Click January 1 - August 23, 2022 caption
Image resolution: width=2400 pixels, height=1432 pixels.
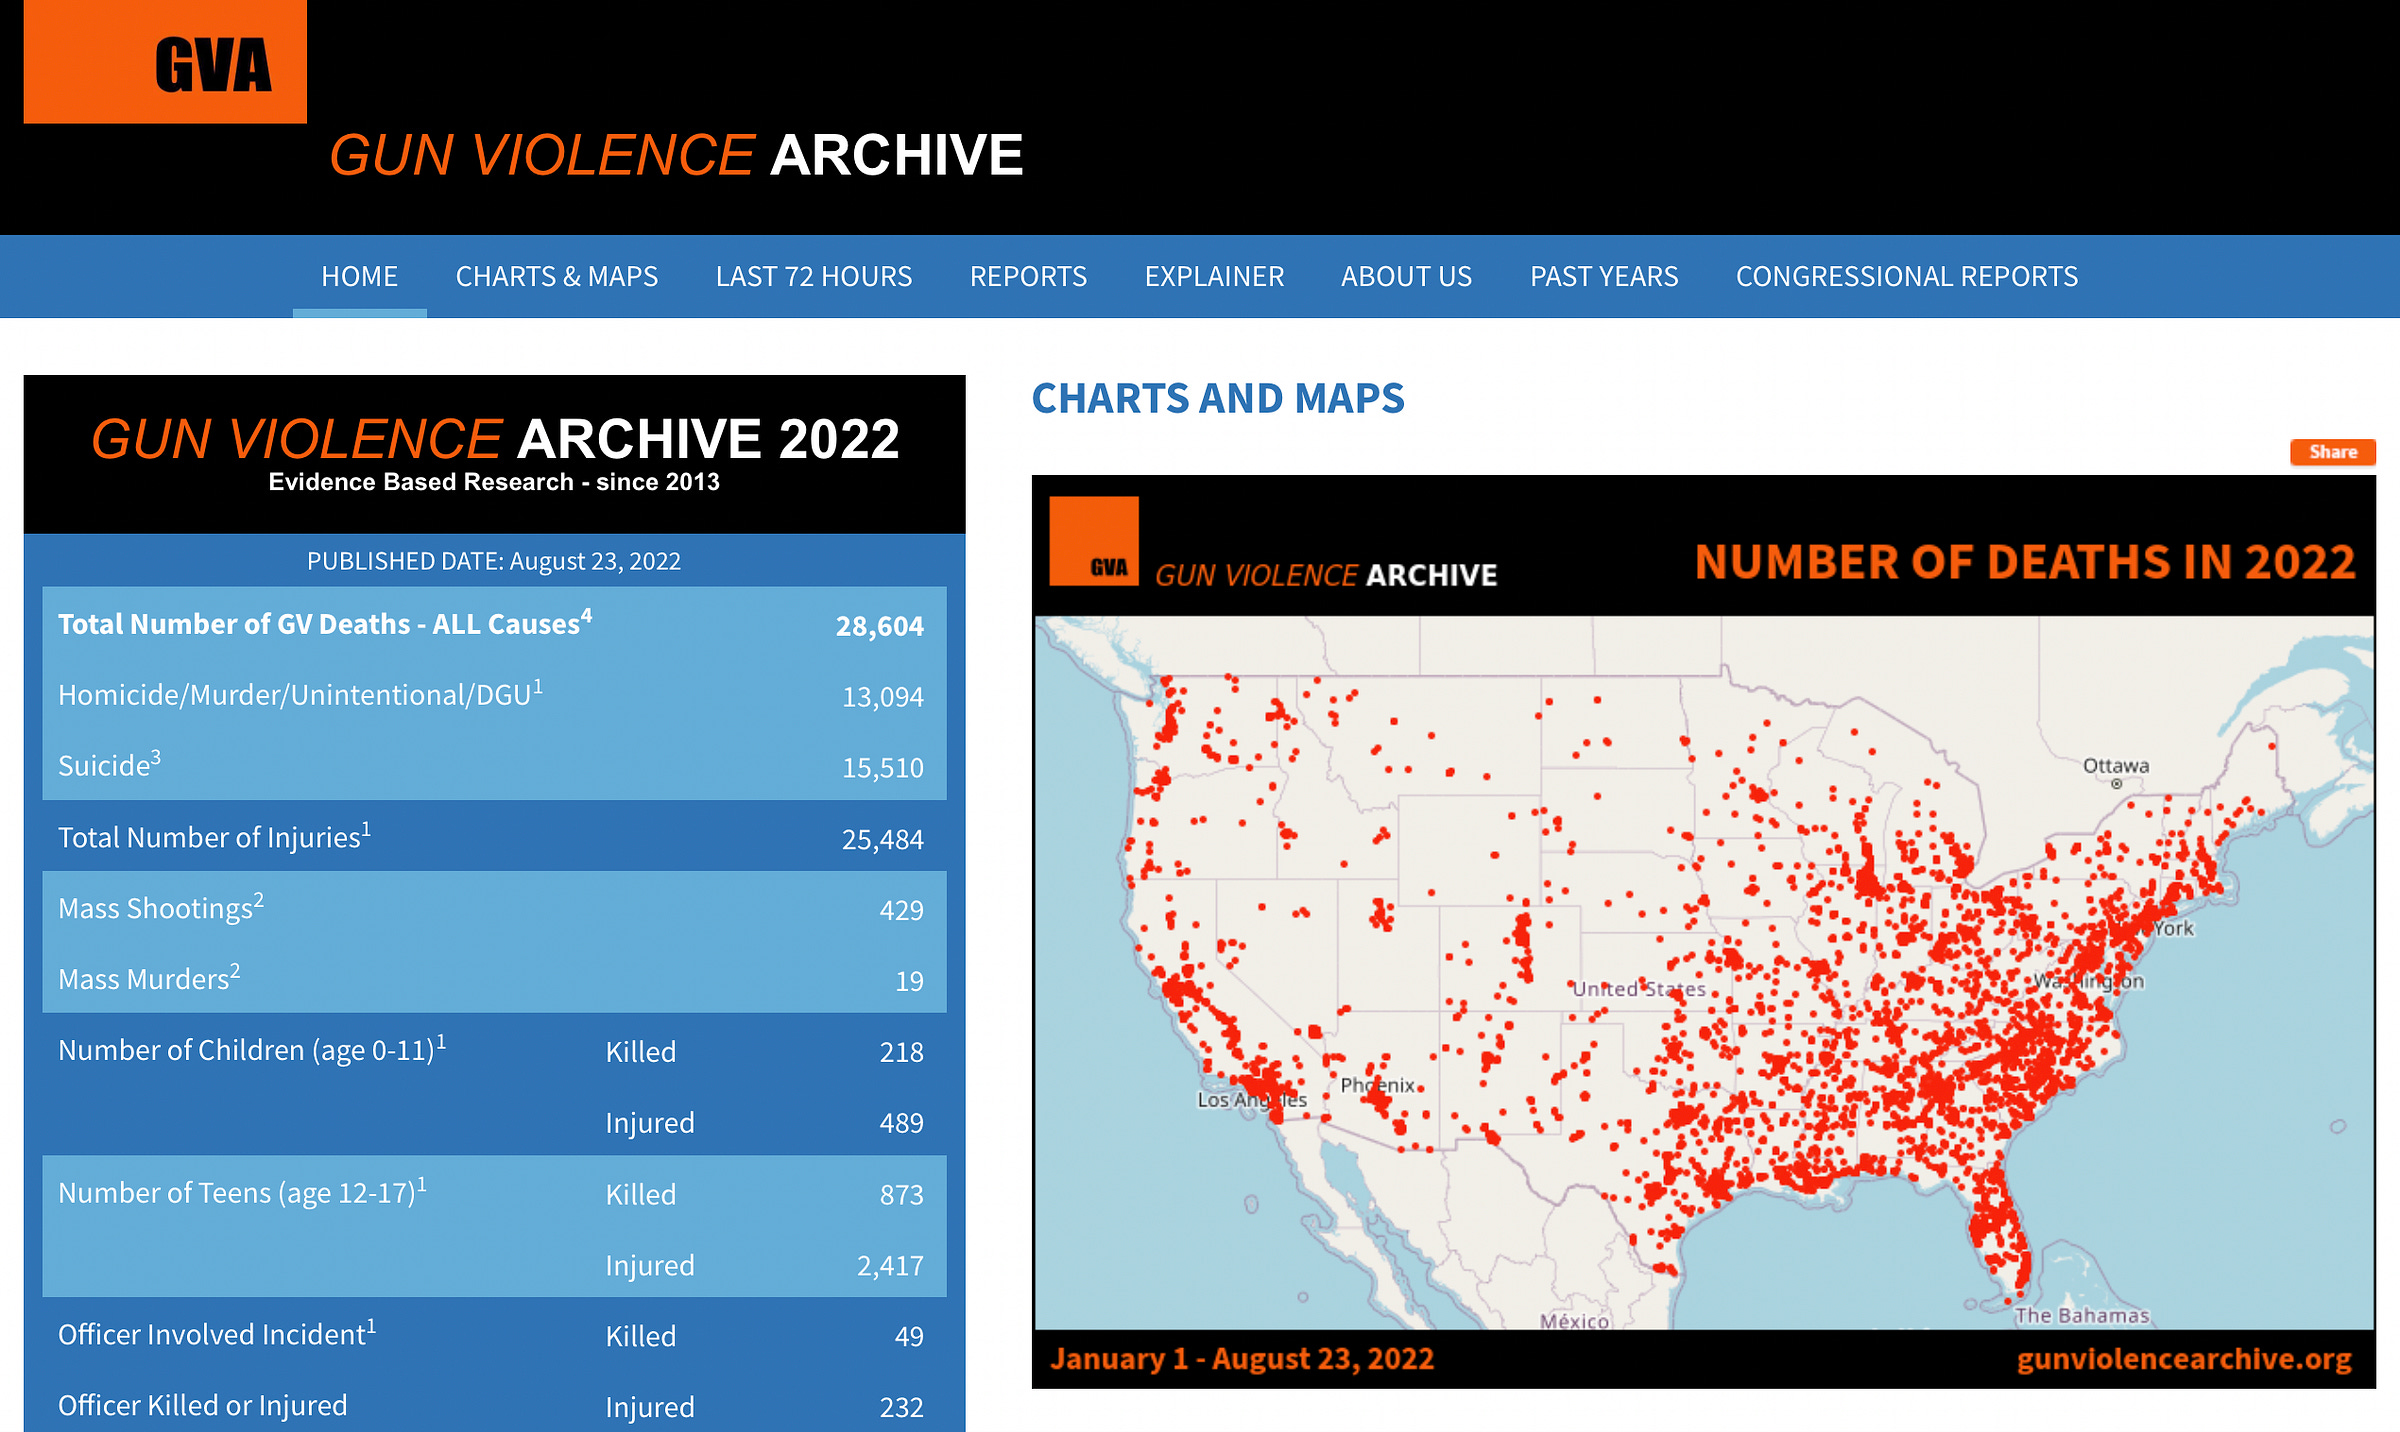tap(1242, 1359)
